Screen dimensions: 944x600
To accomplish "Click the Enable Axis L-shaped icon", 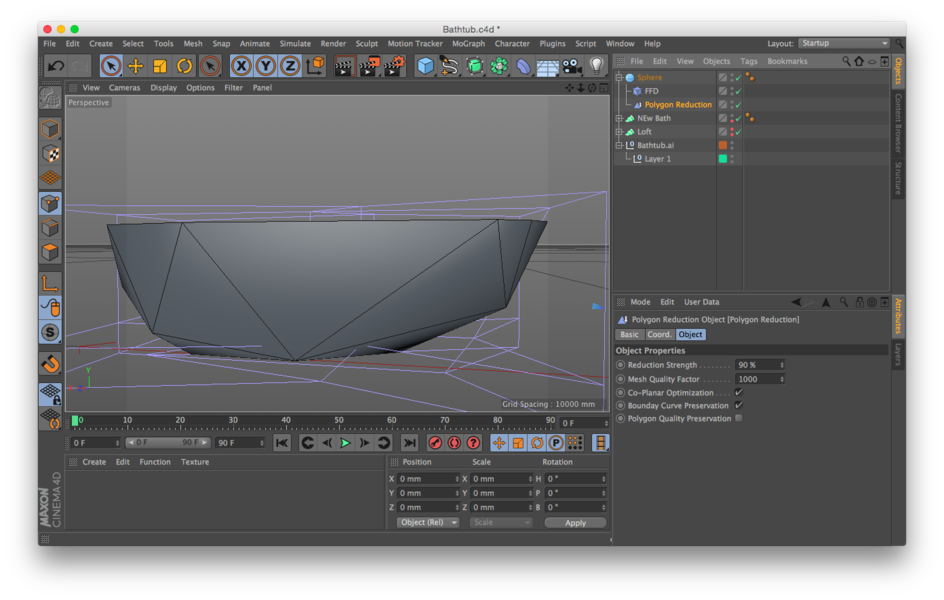I will point(51,283).
